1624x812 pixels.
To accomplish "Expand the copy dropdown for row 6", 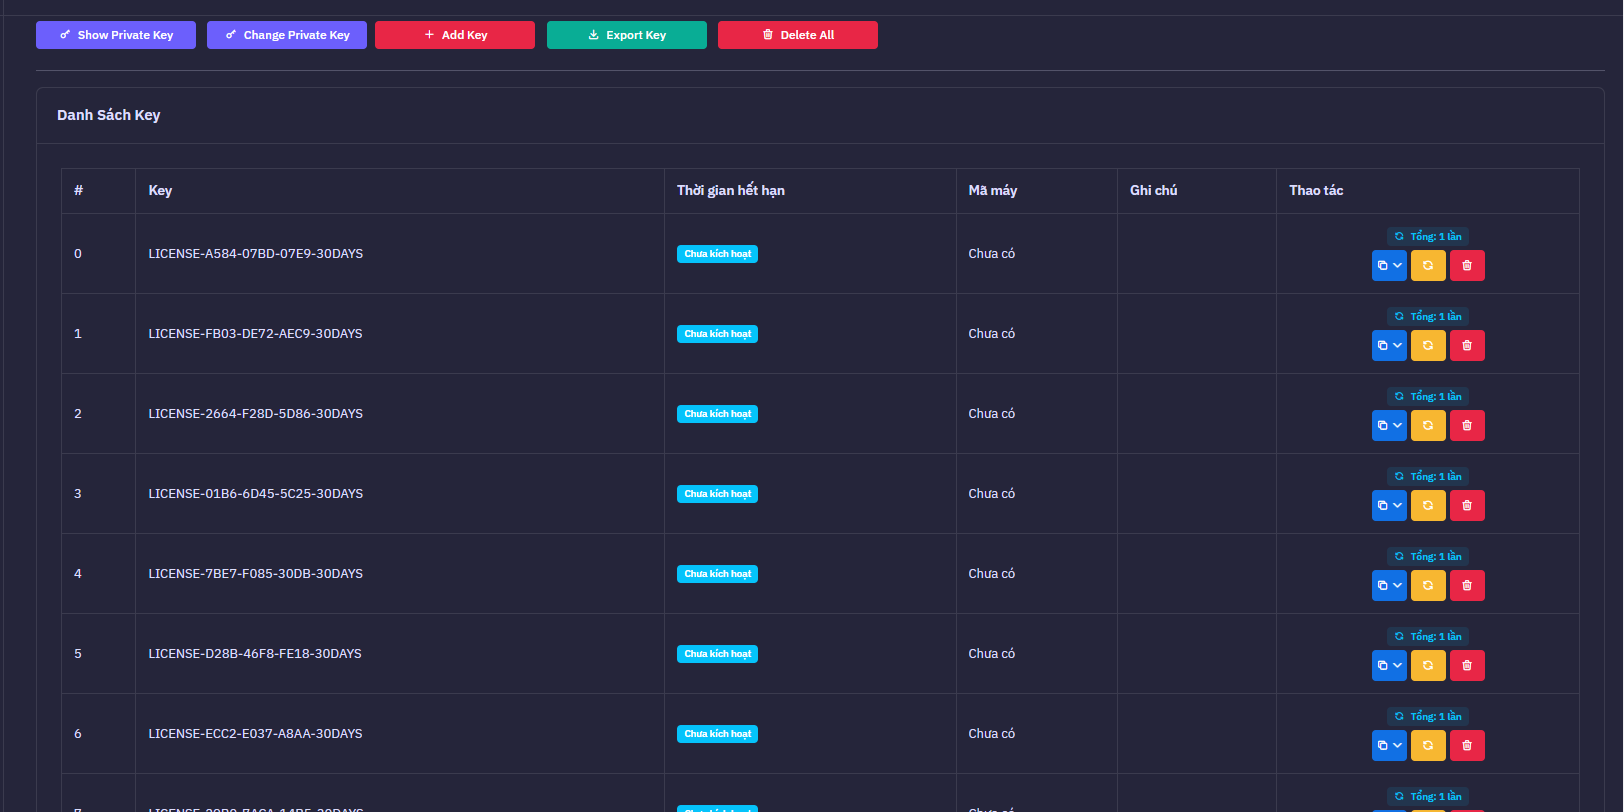I will click(1389, 745).
